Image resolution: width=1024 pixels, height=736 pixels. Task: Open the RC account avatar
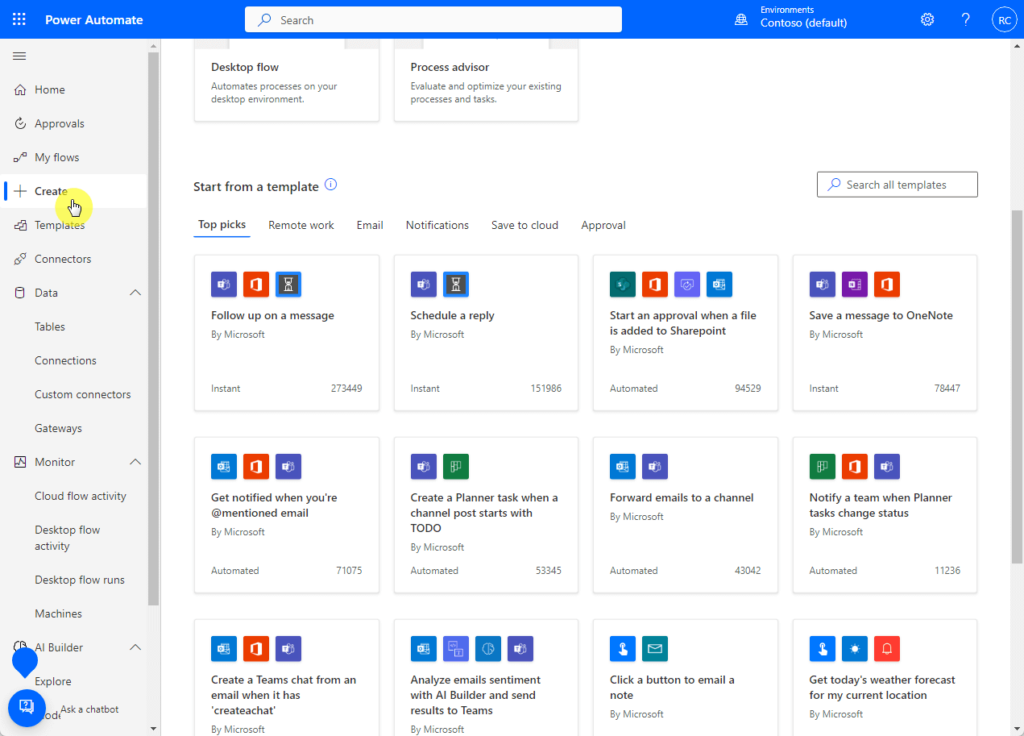(x=1004, y=20)
